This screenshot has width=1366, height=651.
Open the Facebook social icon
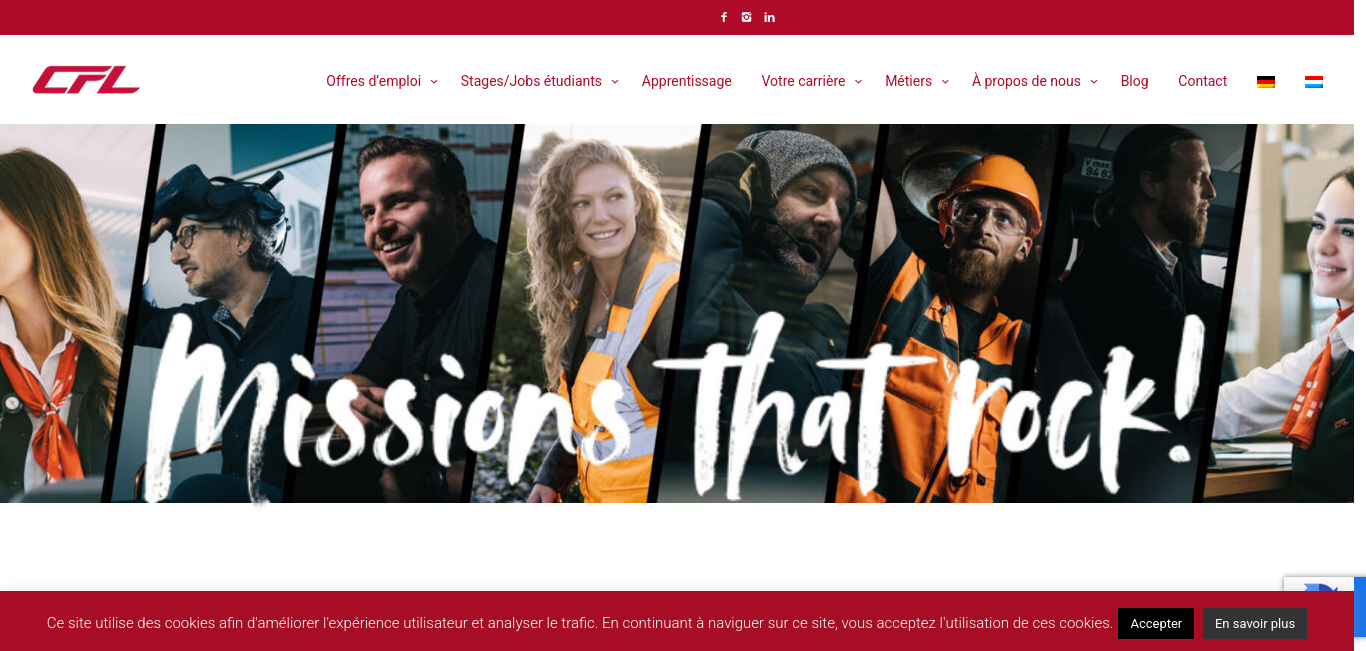pos(724,17)
